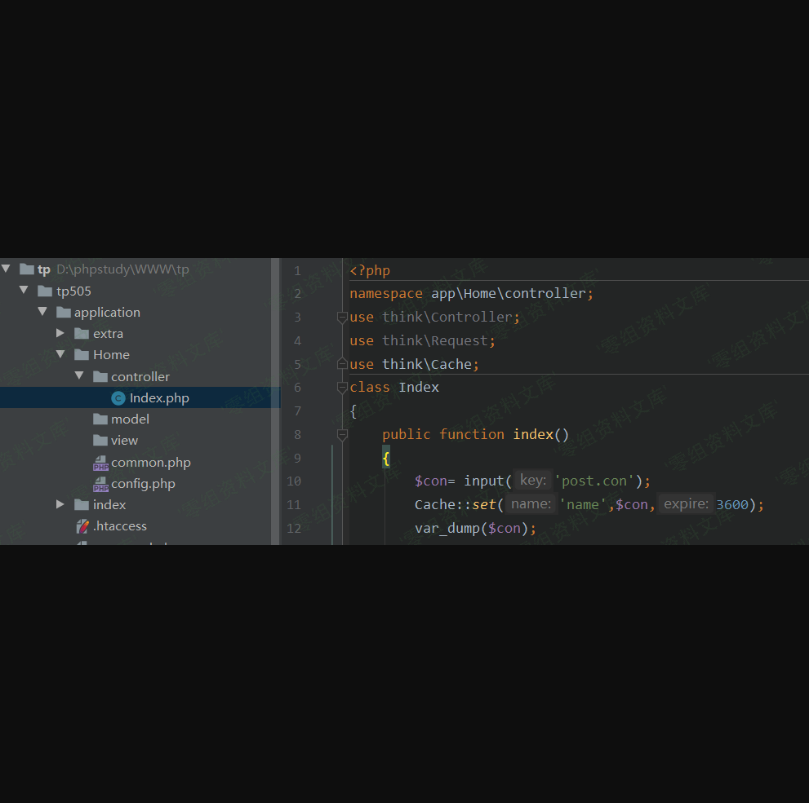The image size is (809, 803).
Task: Expand the extra folder arrow
Action: [x=61, y=333]
